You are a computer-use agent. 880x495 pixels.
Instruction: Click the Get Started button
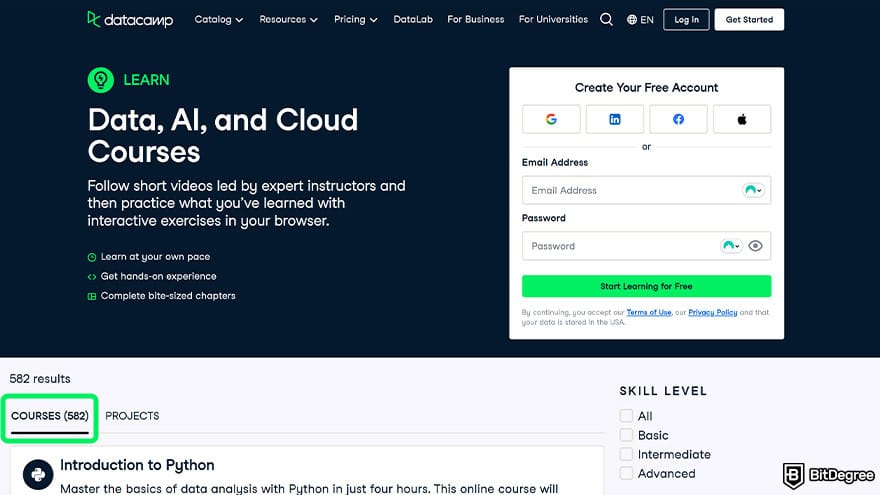pyautogui.click(x=749, y=20)
